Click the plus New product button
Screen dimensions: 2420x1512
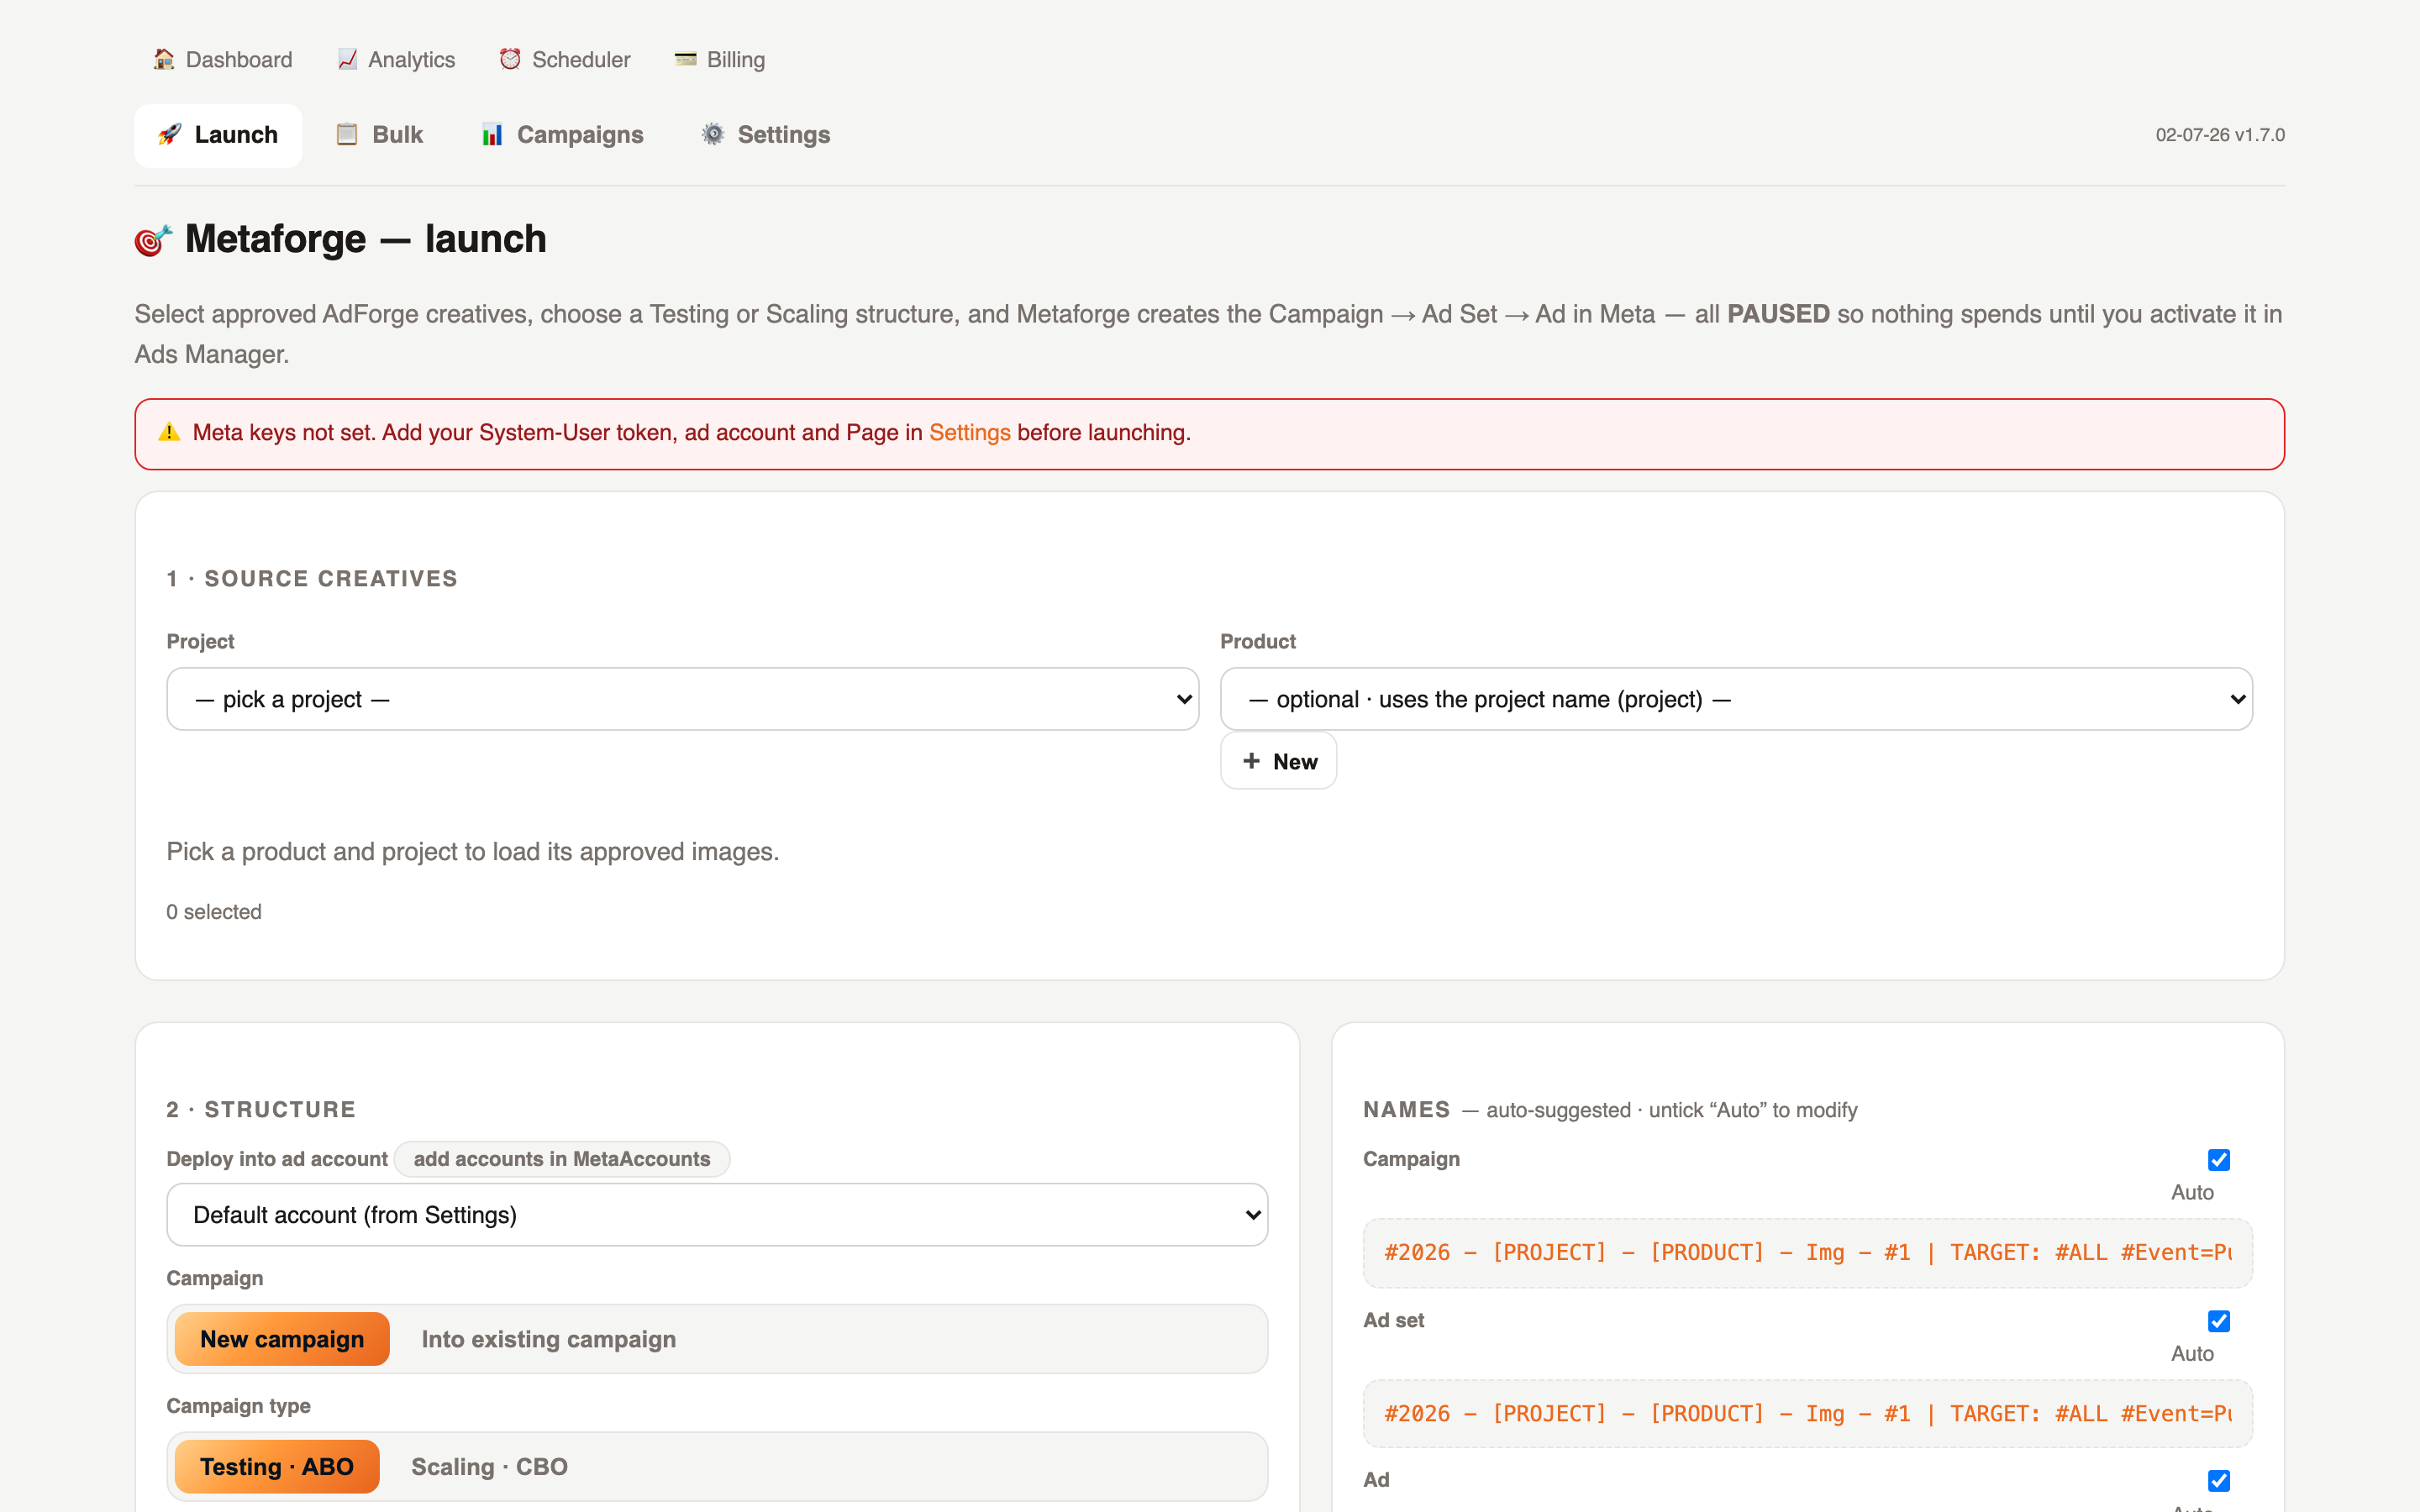tap(1278, 761)
